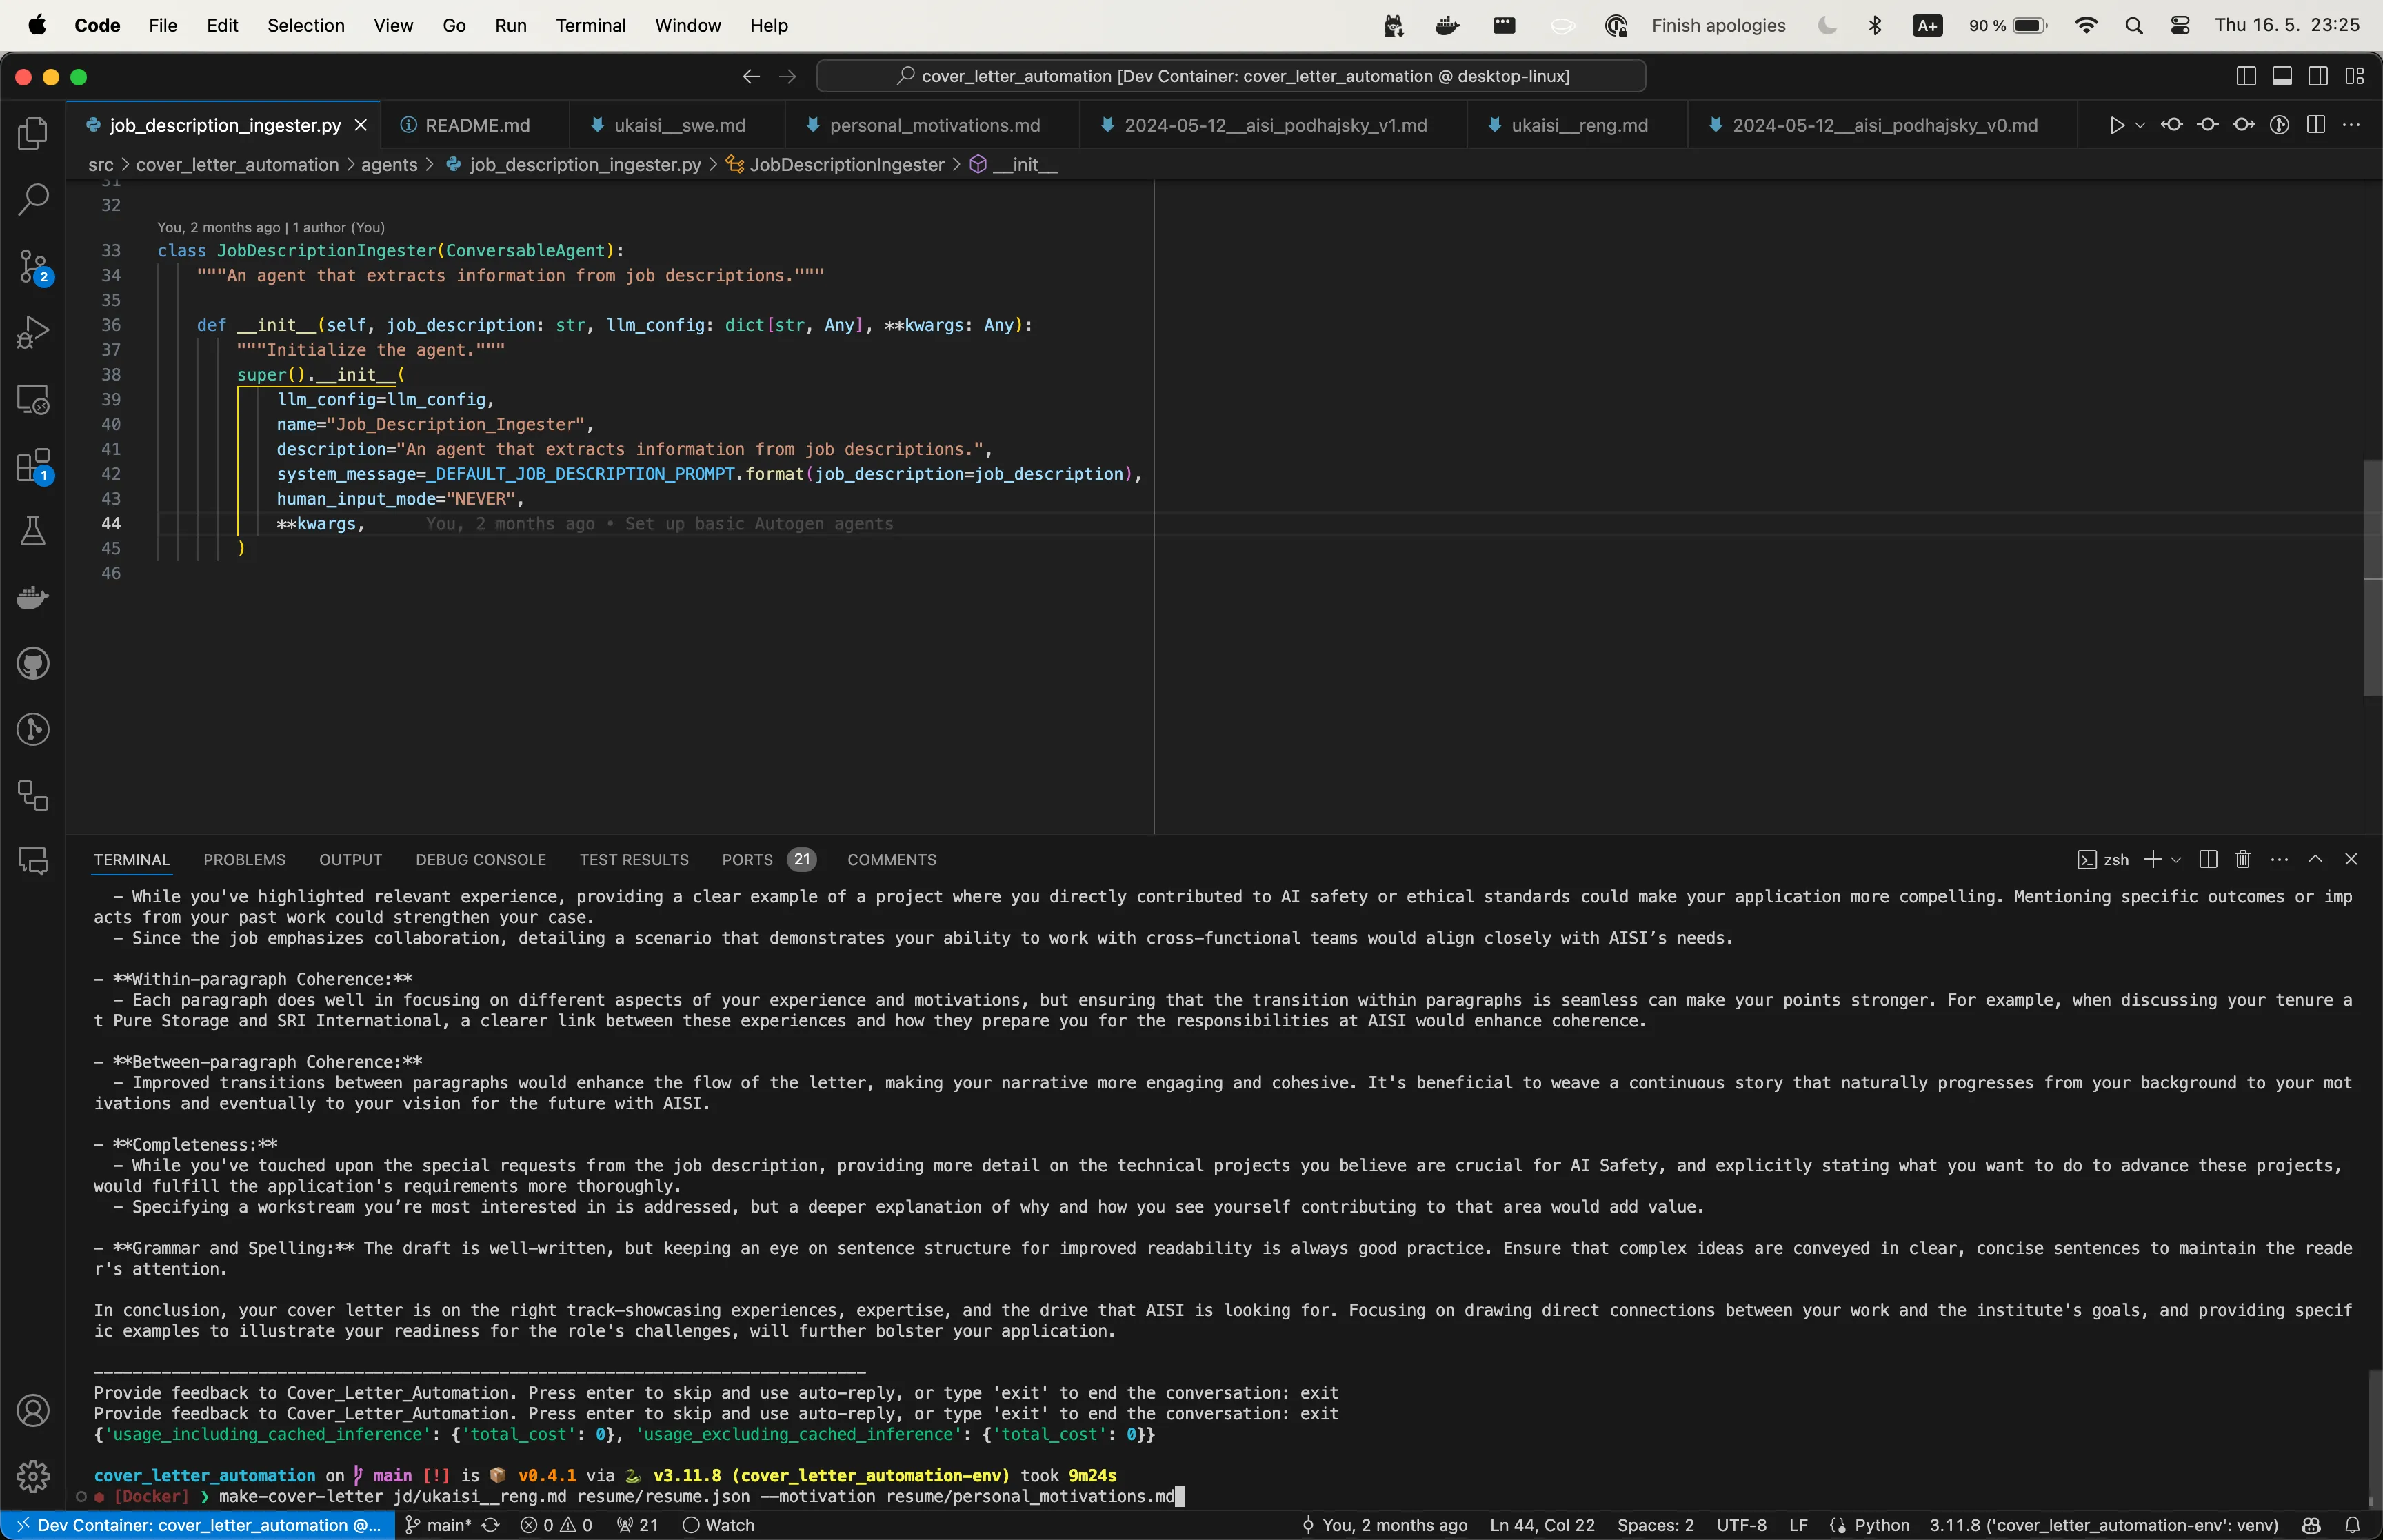The width and height of the screenshot is (2383, 1540).
Task: Go to line via Ln 44, Col 22
Action: tap(1542, 1525)
